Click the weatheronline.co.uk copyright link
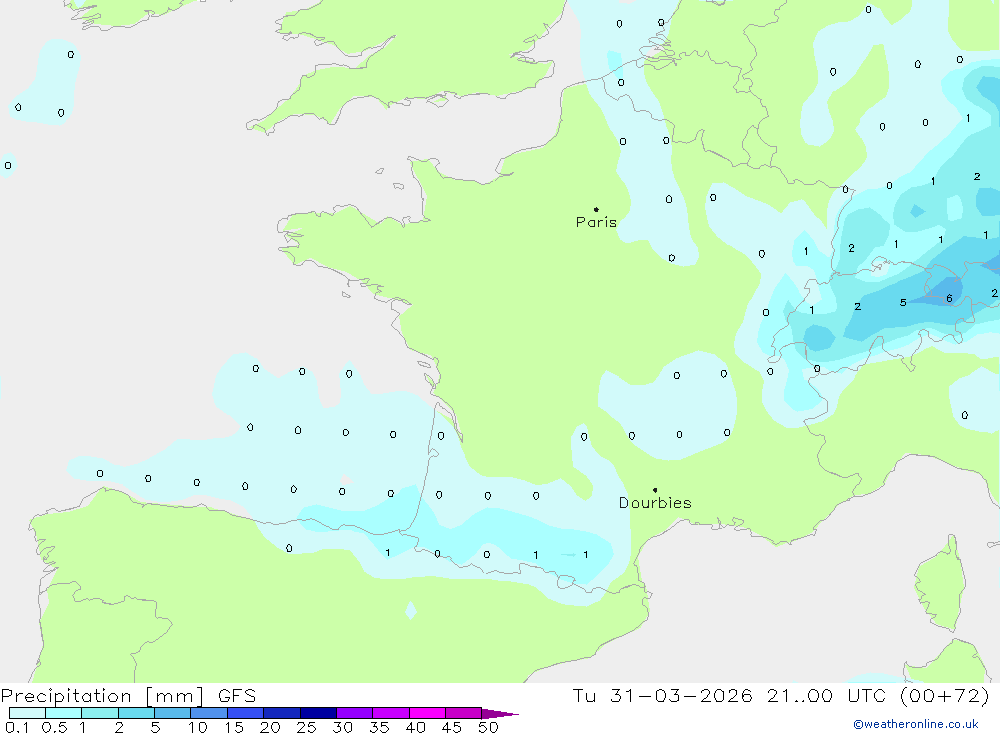This screenshot has width=1000, height=733. [916, 724]
